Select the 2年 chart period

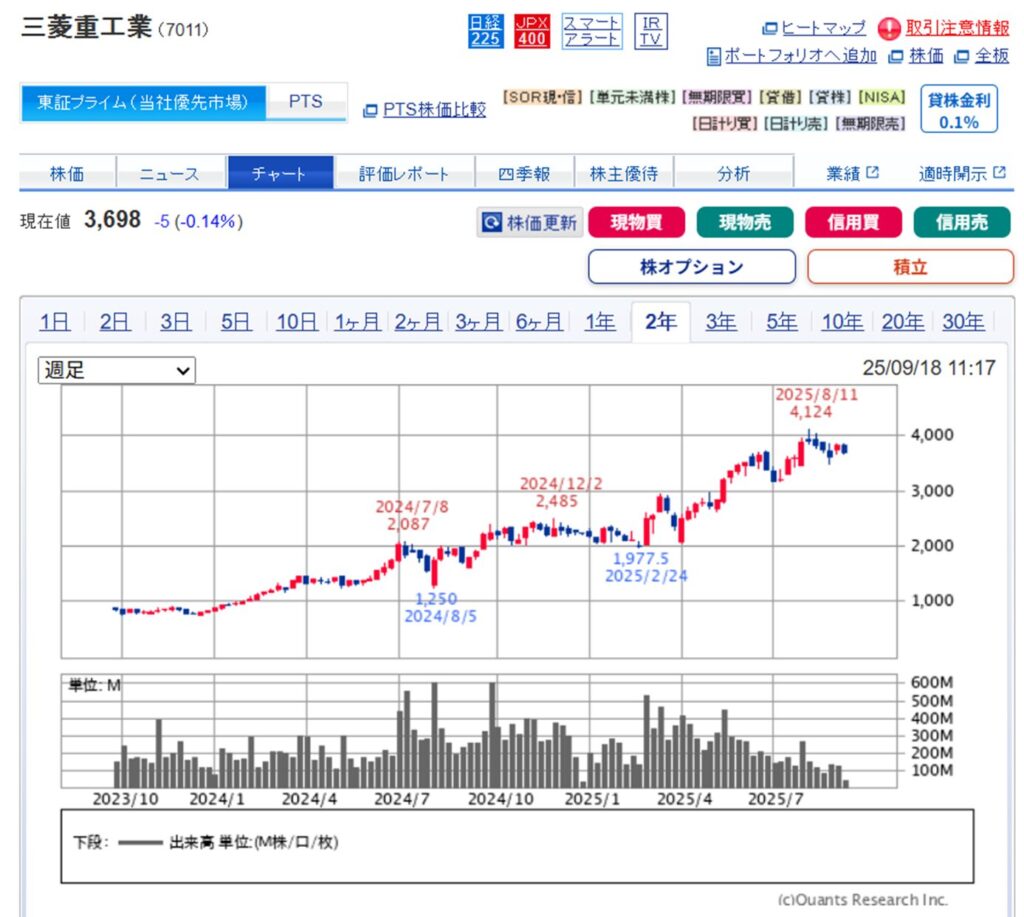click(x=661, y=322)
